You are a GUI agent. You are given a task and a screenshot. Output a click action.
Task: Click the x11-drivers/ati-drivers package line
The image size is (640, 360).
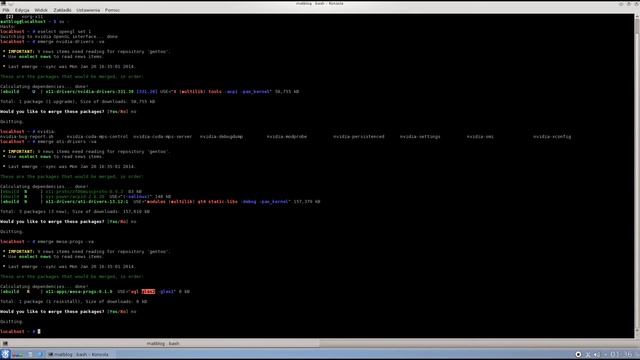[x=160, y=202]
